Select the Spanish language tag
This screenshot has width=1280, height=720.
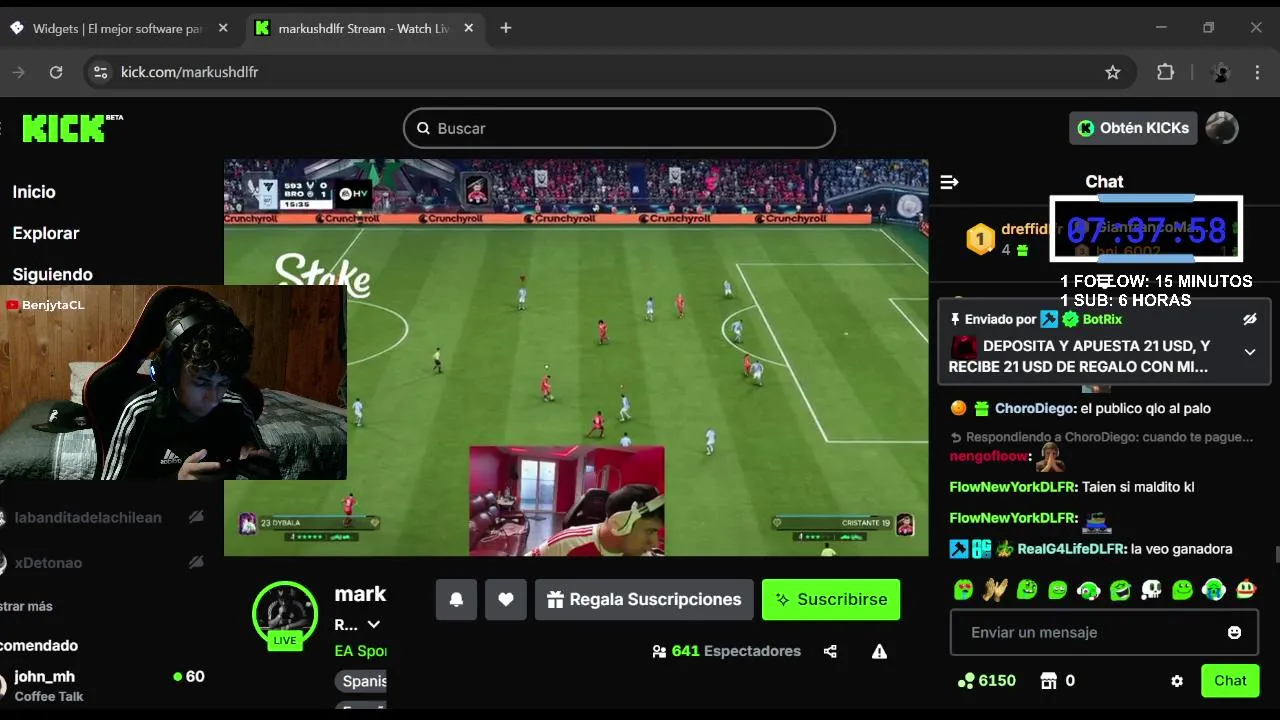pos(361,681)
